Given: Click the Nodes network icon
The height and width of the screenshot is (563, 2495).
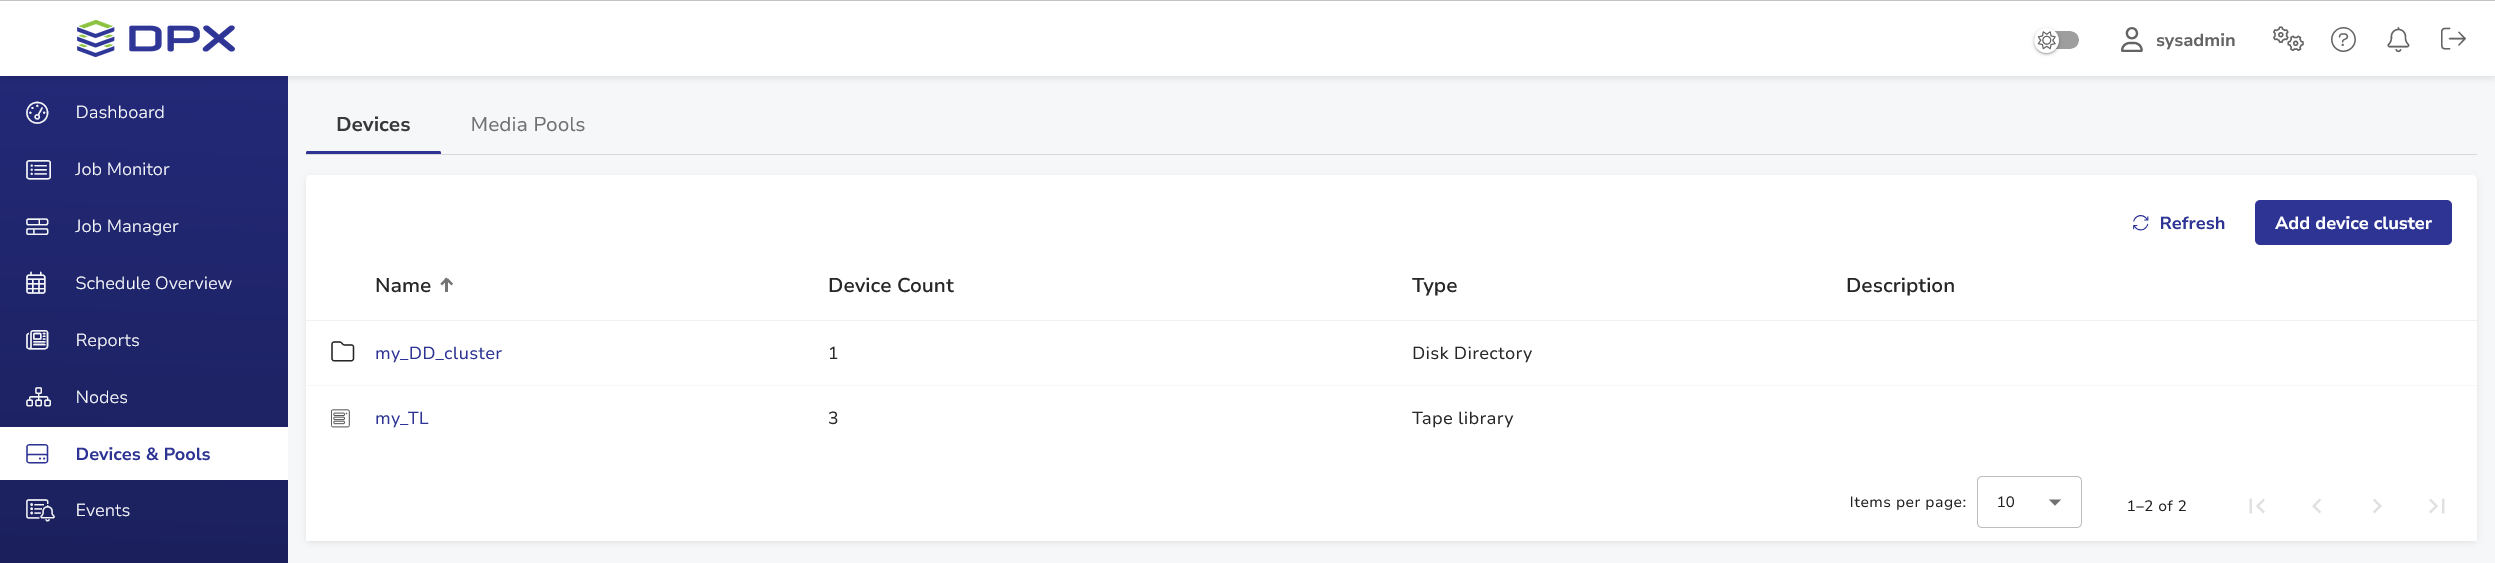Looking at the screenshot, I should (38, 397).
